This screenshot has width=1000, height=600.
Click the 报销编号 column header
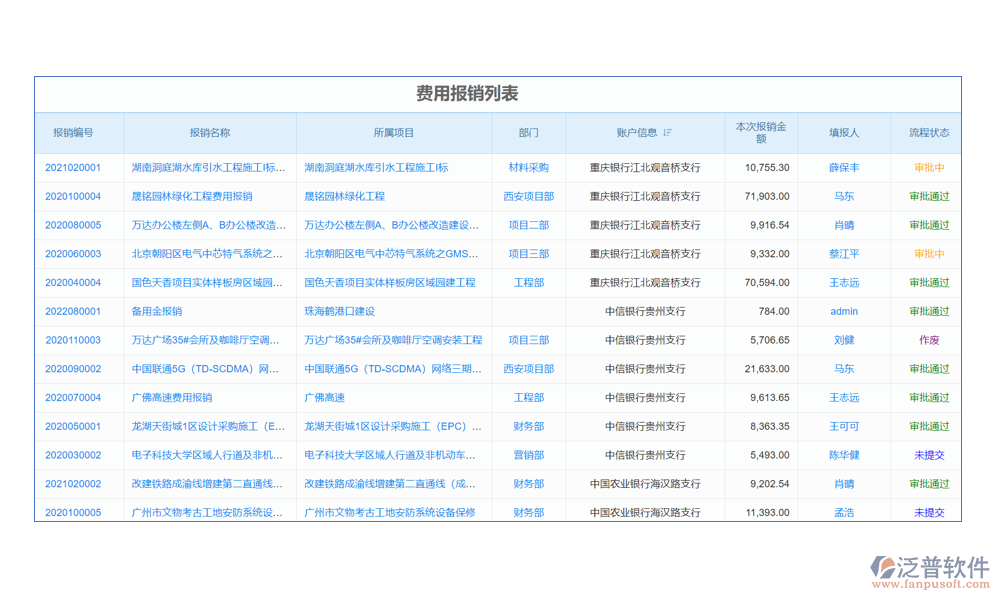point(74,133)
